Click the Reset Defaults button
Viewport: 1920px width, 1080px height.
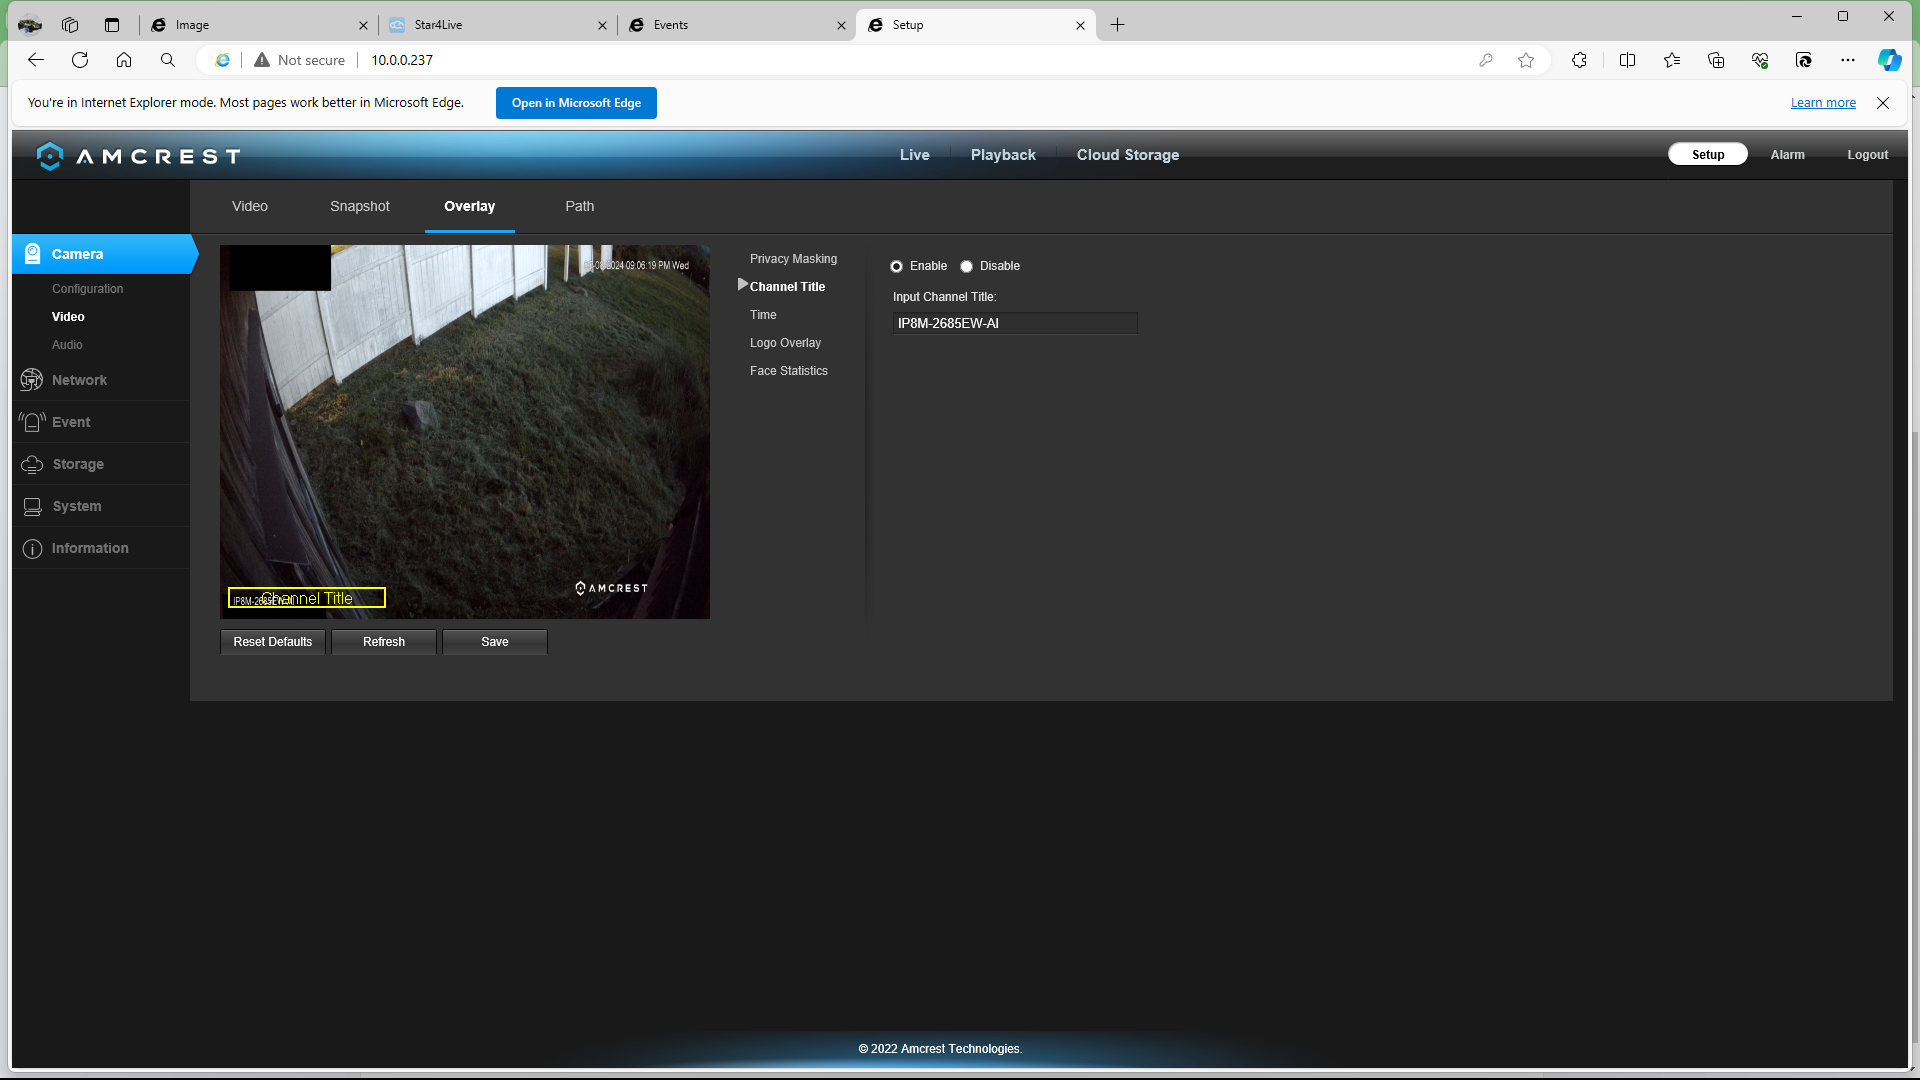click(273, 642)
